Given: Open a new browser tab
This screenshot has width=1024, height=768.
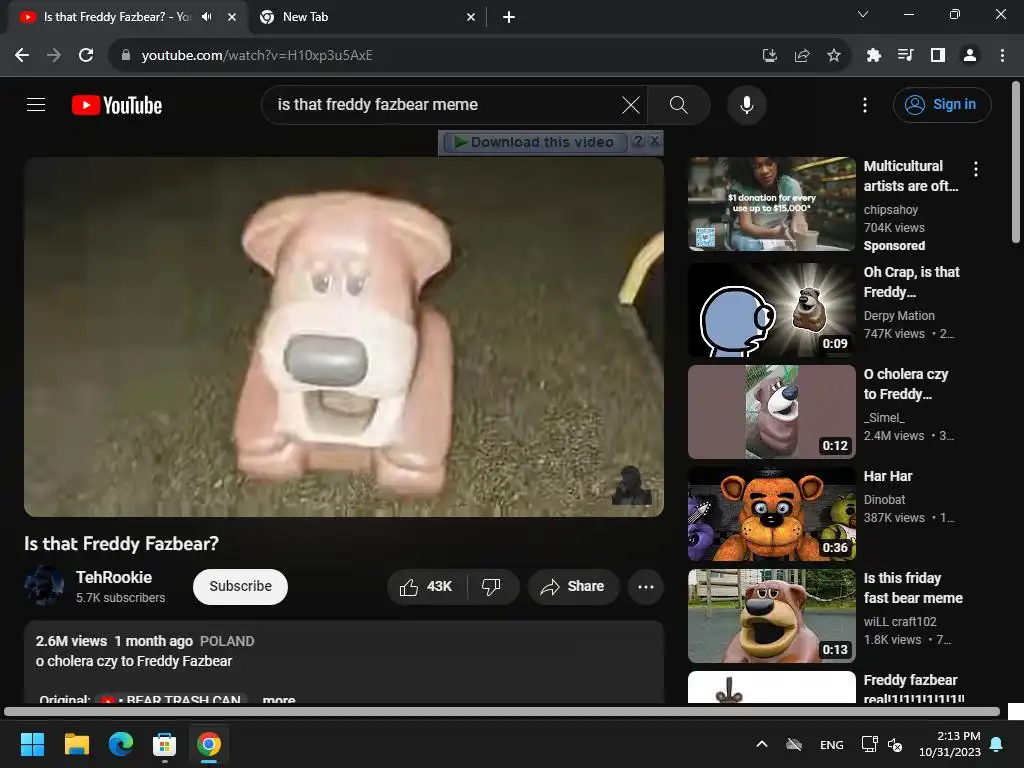Looking at the screenshot, I should click(x=509, y=17).
